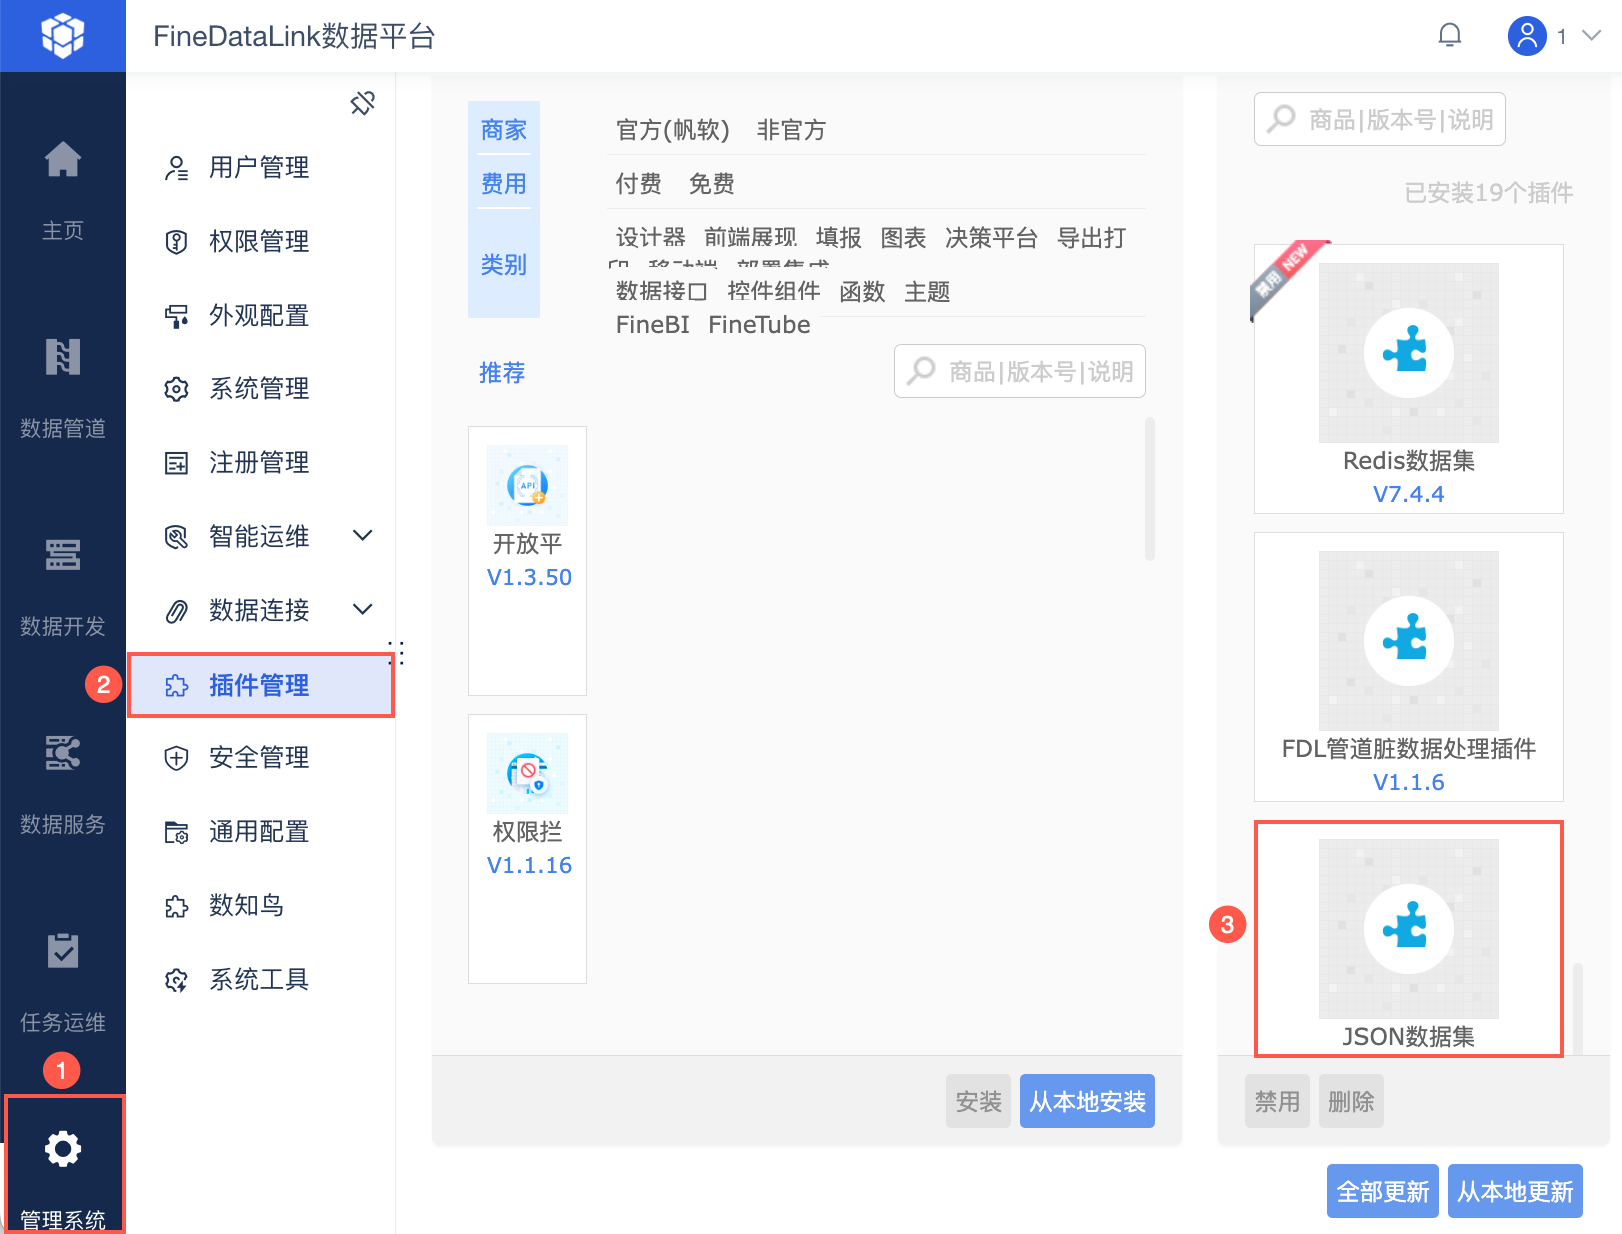Filter plugins by 付费
The width and height of the screenshot is (1622, 1234).
(638, 184)
